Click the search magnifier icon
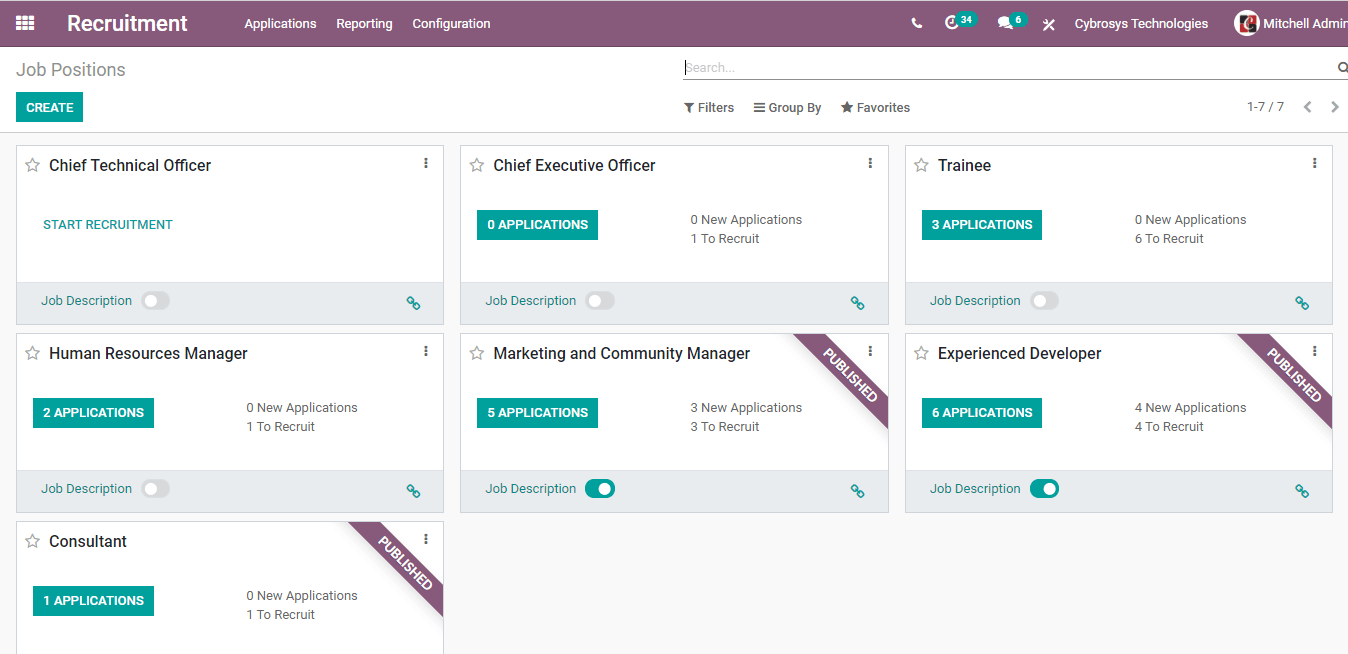 [1342, 68]
